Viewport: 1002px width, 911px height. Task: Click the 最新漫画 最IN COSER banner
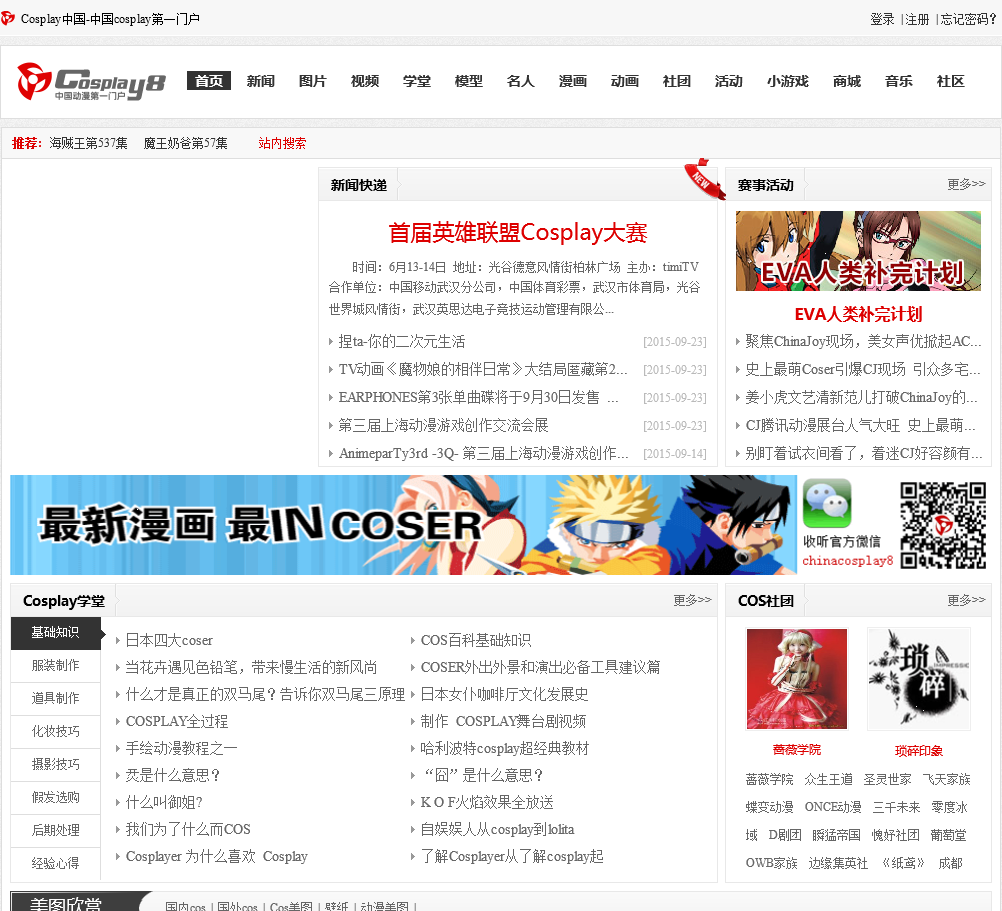point(403,525)
